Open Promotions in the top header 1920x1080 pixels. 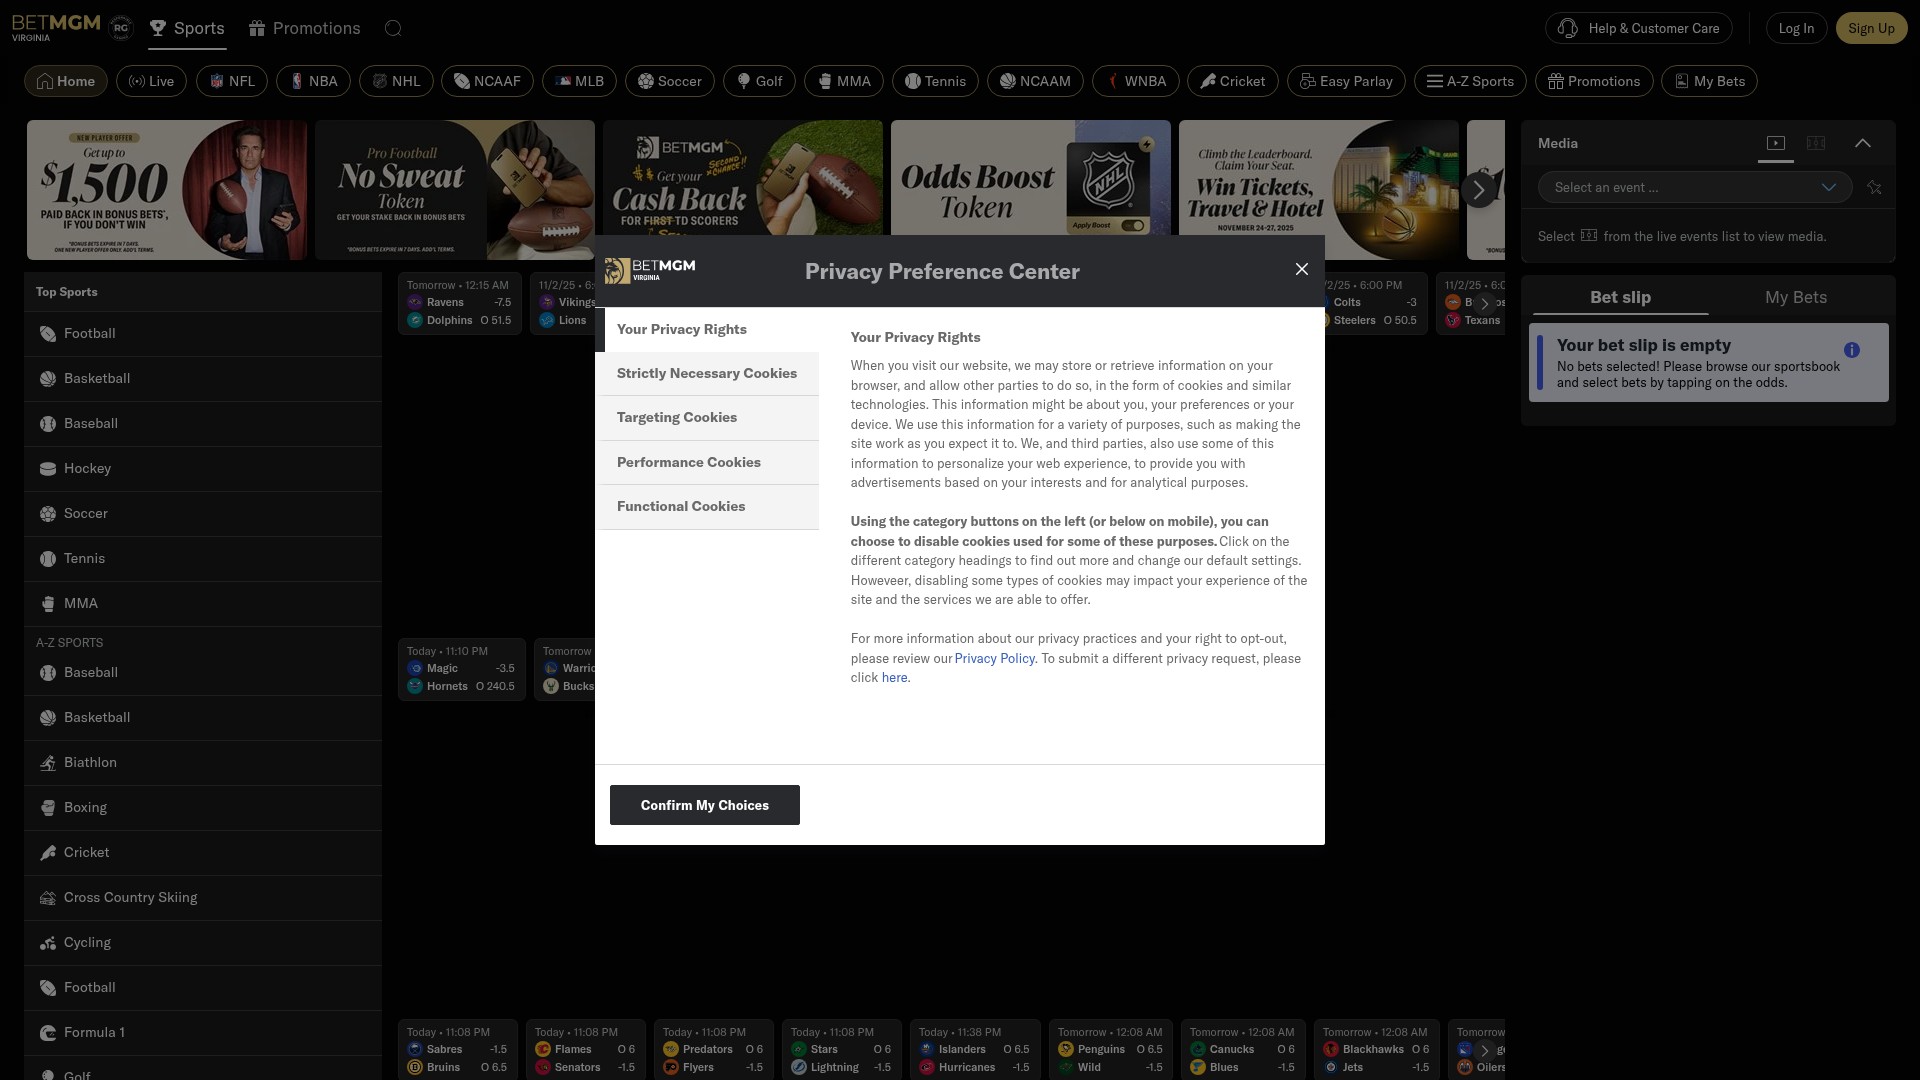tap(305, 28)
